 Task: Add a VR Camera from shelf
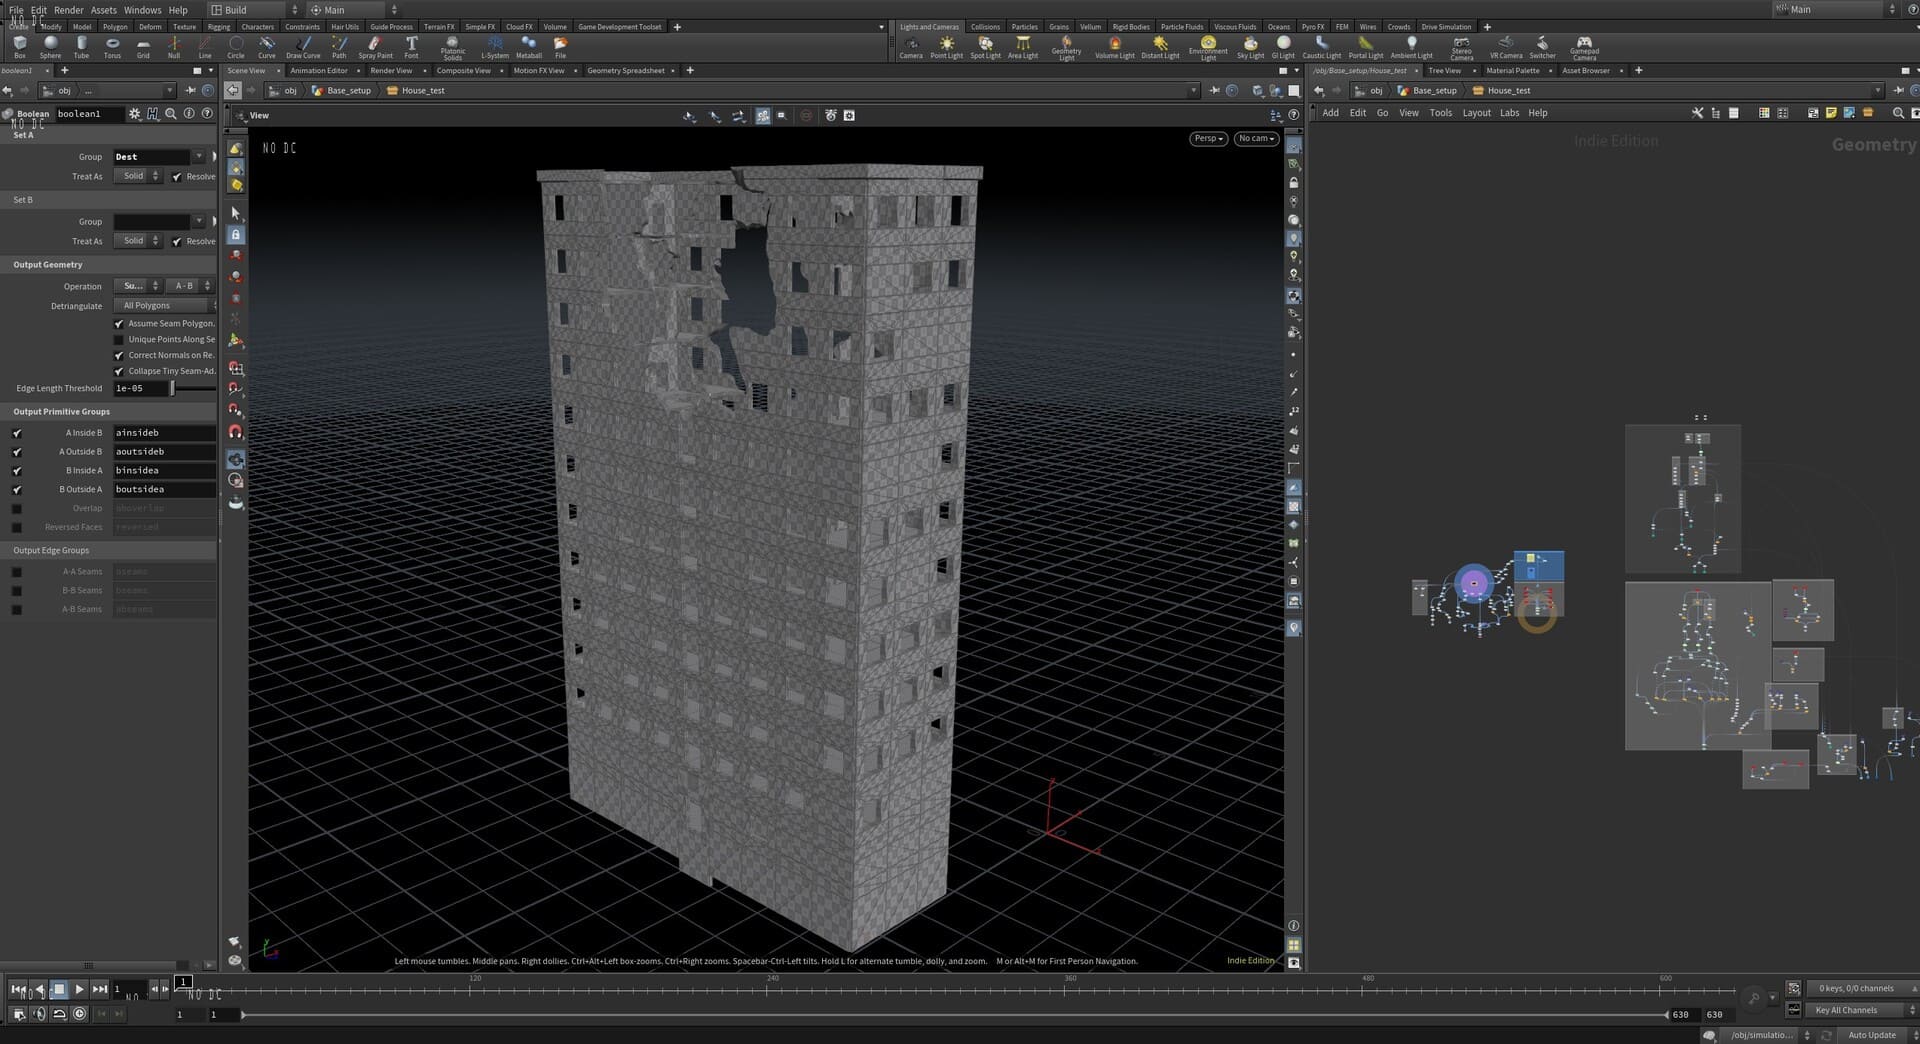[x=1505, y=47]
